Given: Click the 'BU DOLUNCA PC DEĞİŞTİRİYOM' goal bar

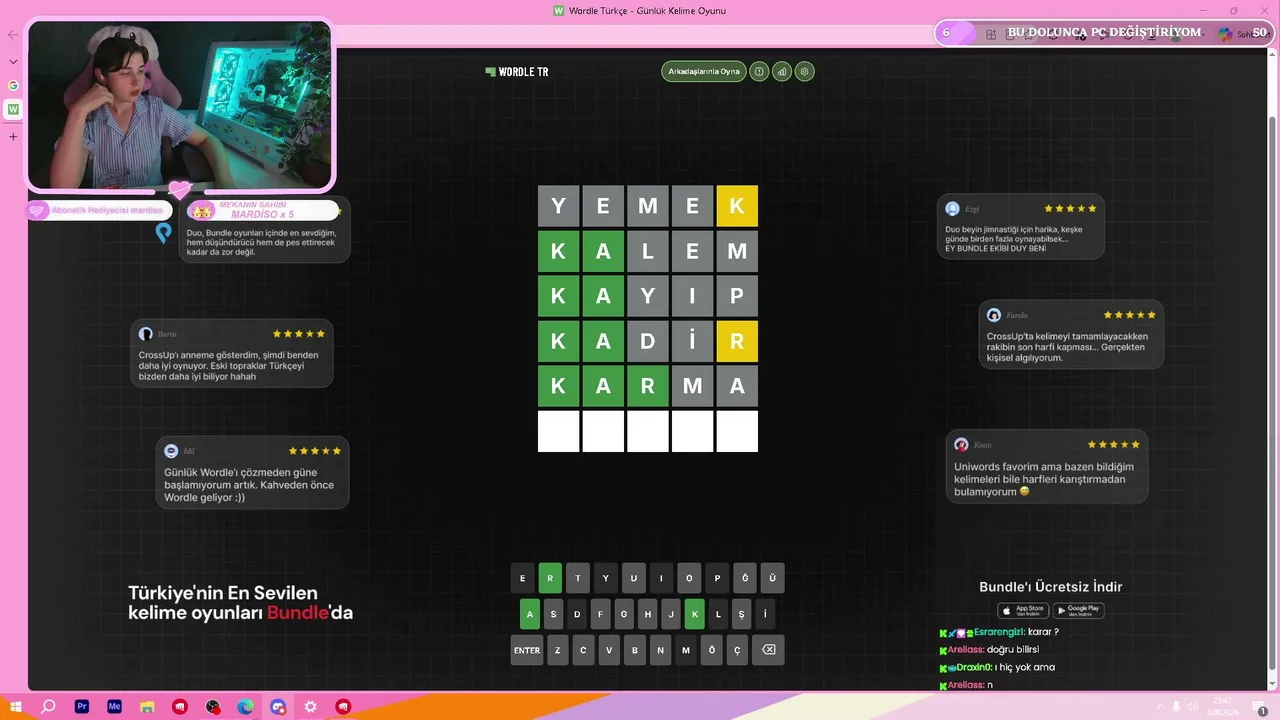Looking at the screenshot, I should [1104, 33].
